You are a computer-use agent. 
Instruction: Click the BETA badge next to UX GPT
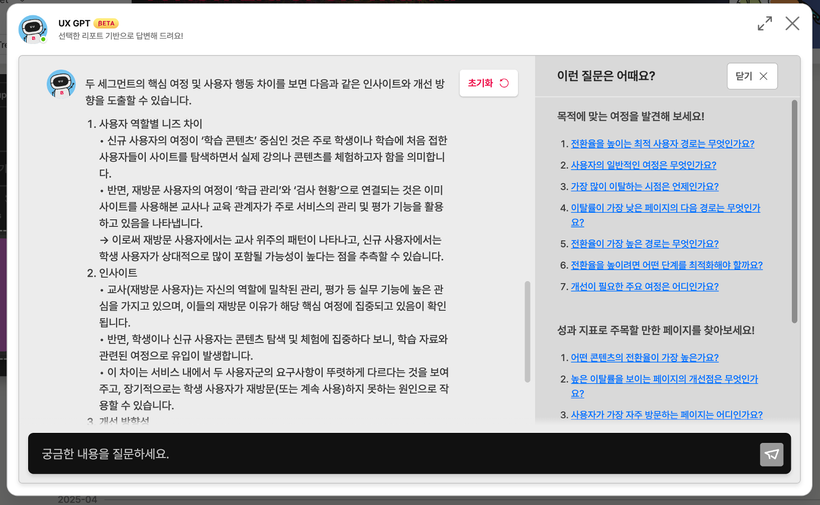pos(107,23)
